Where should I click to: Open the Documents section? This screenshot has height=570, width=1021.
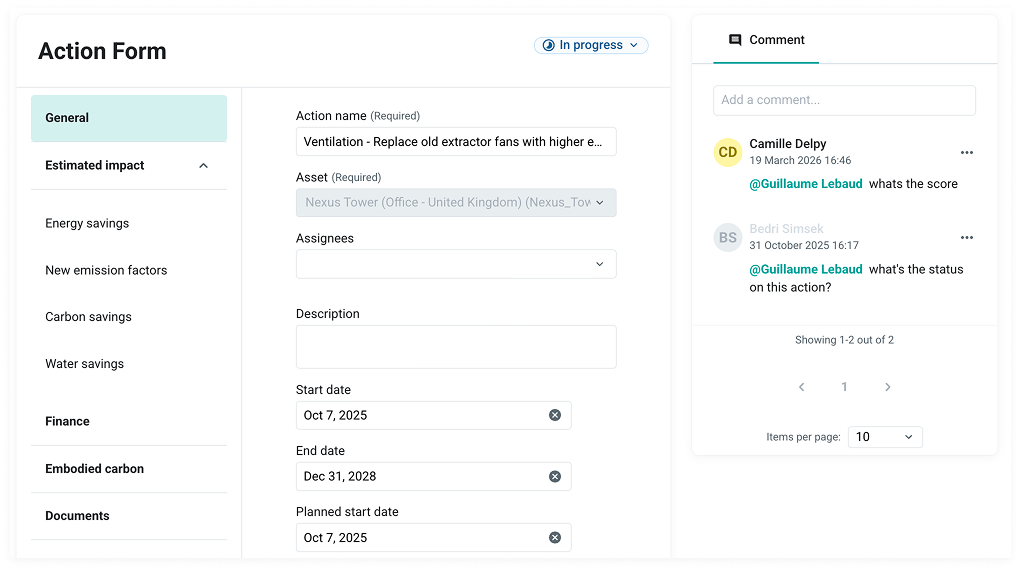(x=129, y=516)
